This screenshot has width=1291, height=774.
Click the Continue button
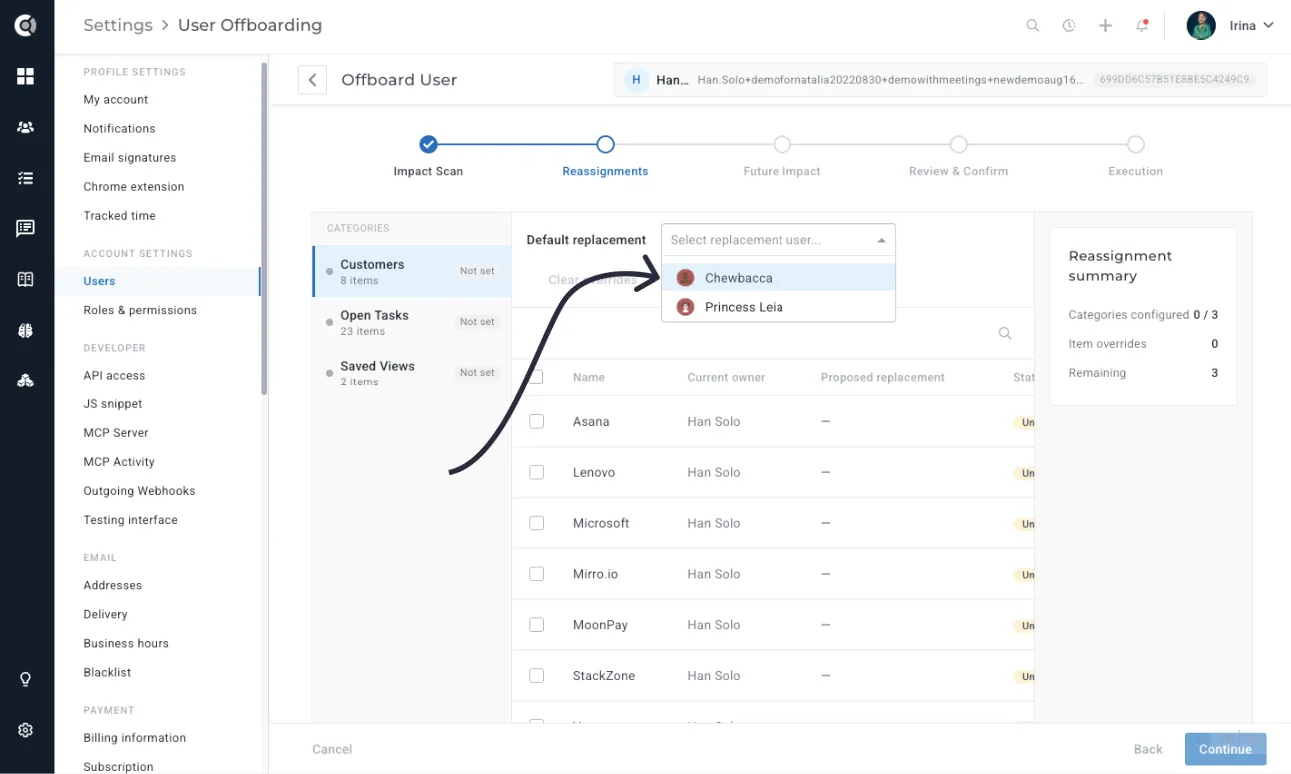point(1225,749)
